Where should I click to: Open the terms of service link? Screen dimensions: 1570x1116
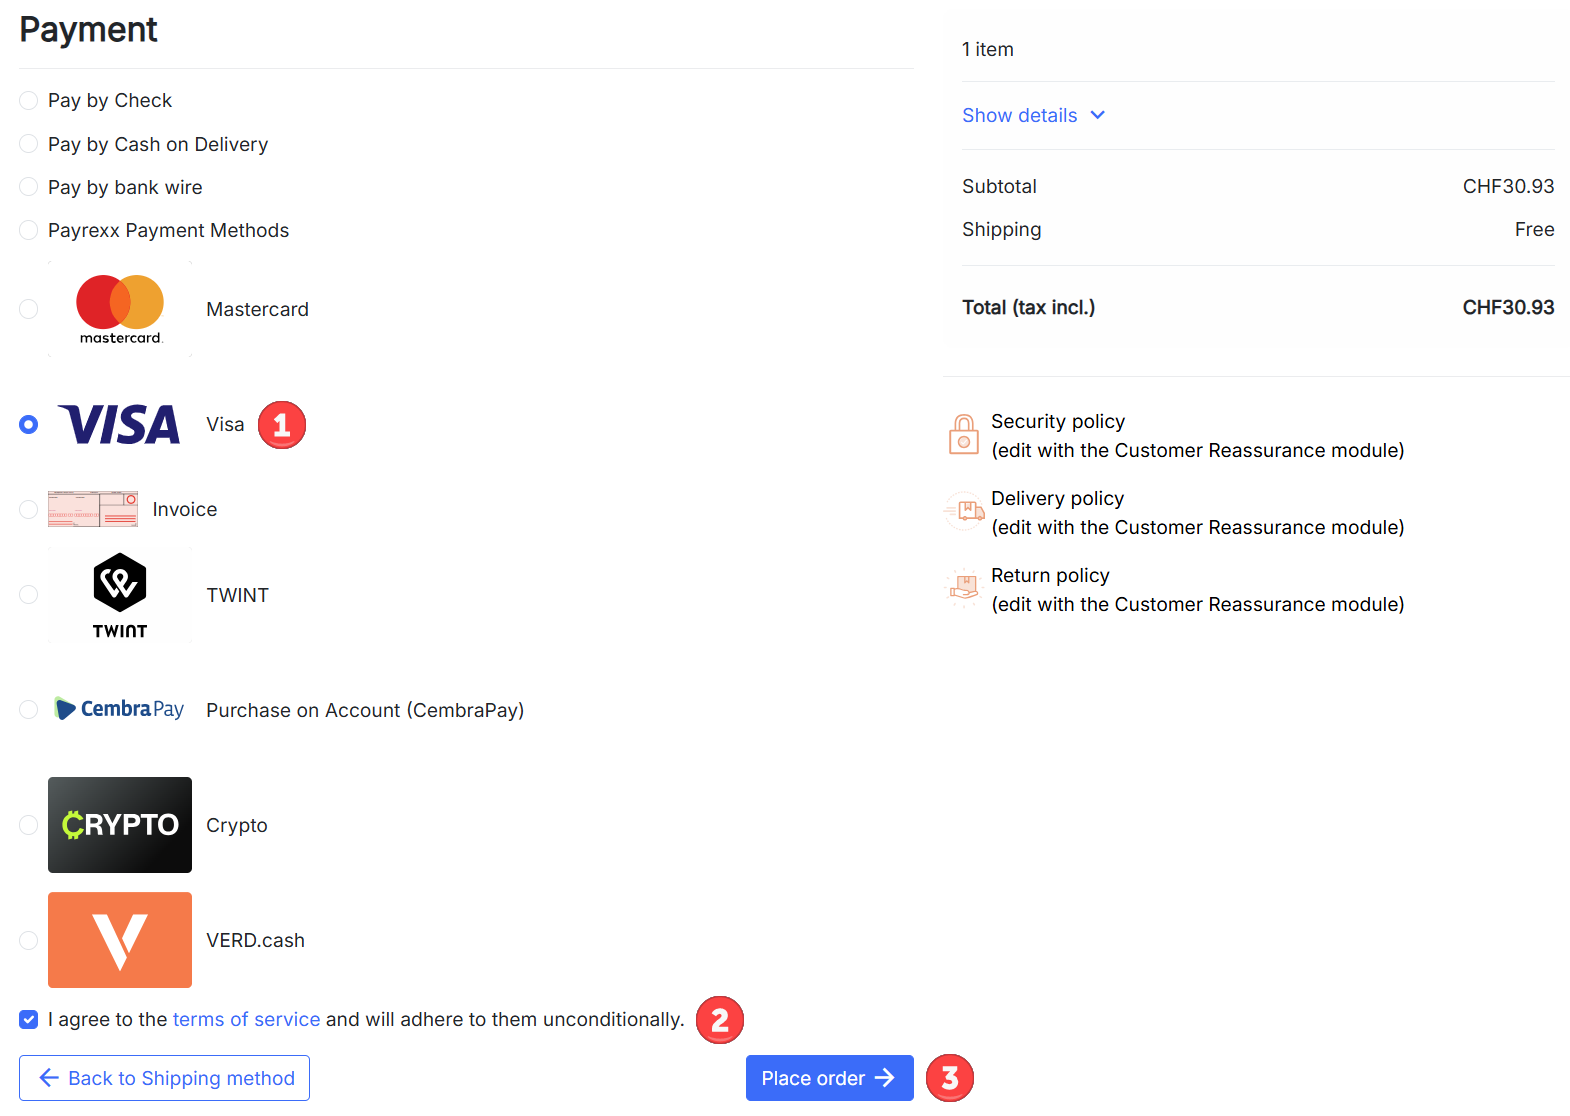tap(246, 1019)
